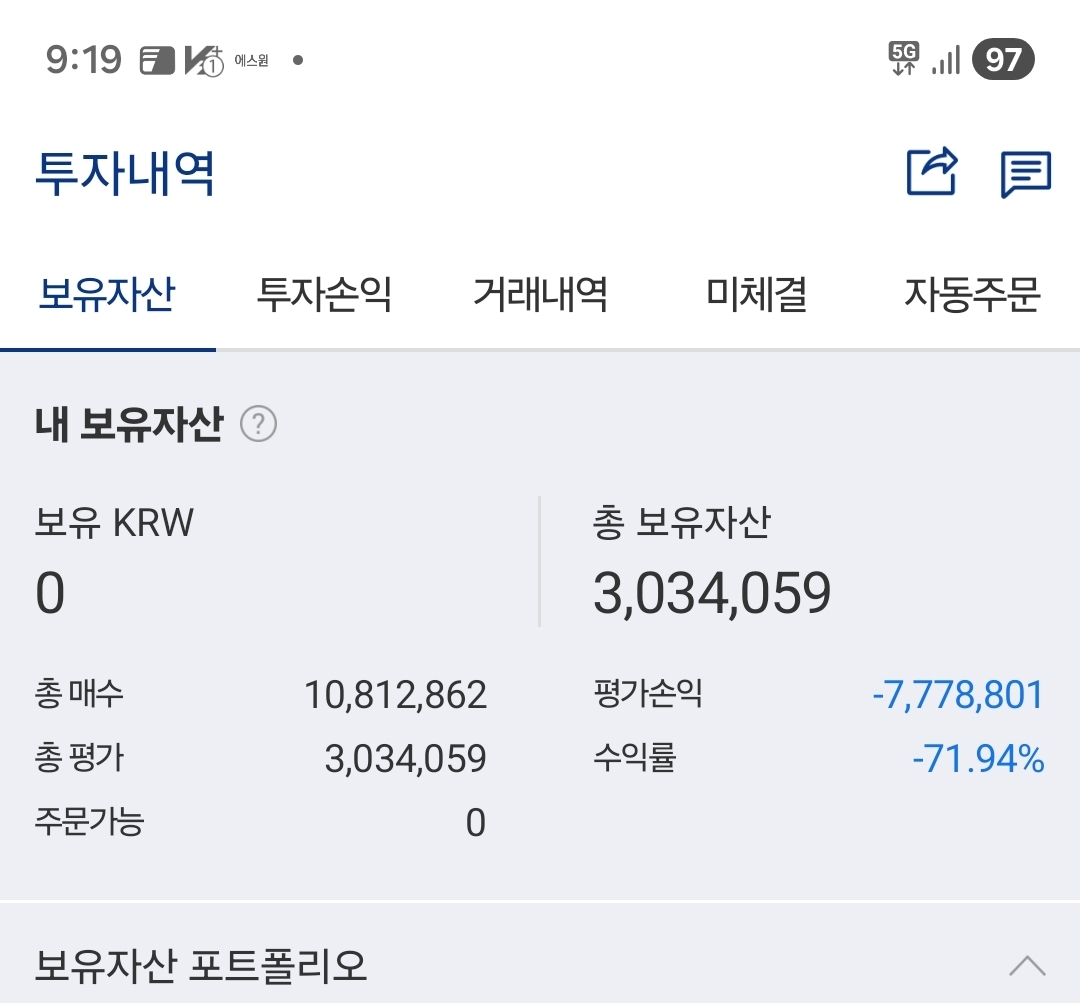Image resolution: width=1080 pixels, height=1003 pixels.
Task: Tap the 총 보유자산 value 3,034,059
Action: 712,593
